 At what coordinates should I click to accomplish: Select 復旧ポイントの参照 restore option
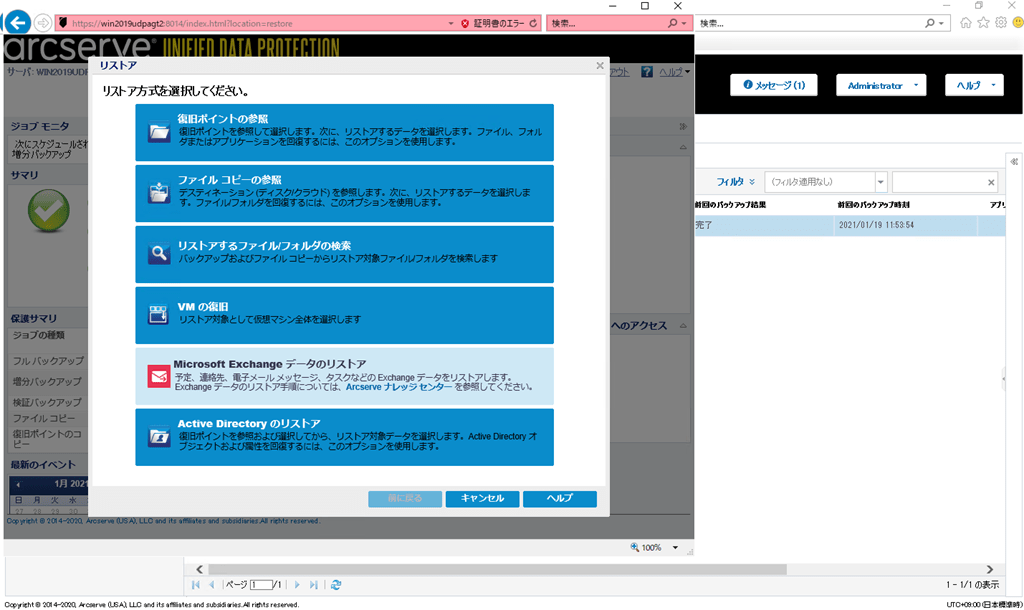[x=344, y=133]
